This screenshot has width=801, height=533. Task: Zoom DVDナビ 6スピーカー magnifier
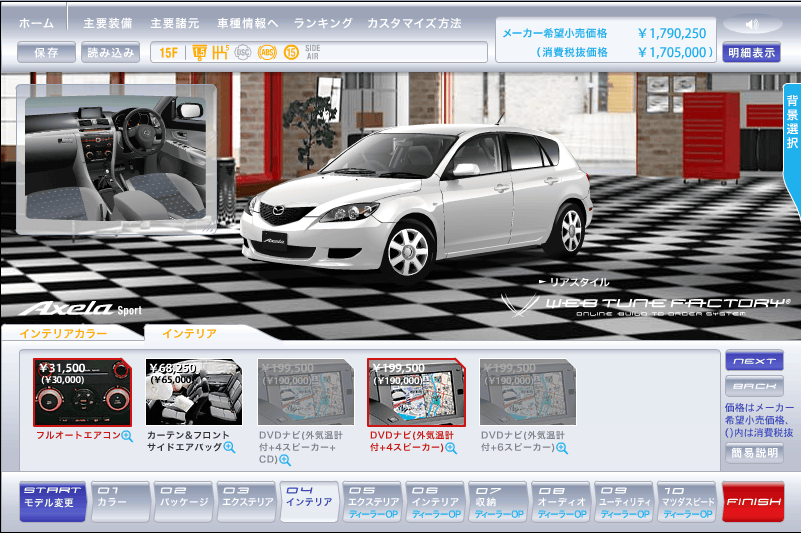coord(561,448)
